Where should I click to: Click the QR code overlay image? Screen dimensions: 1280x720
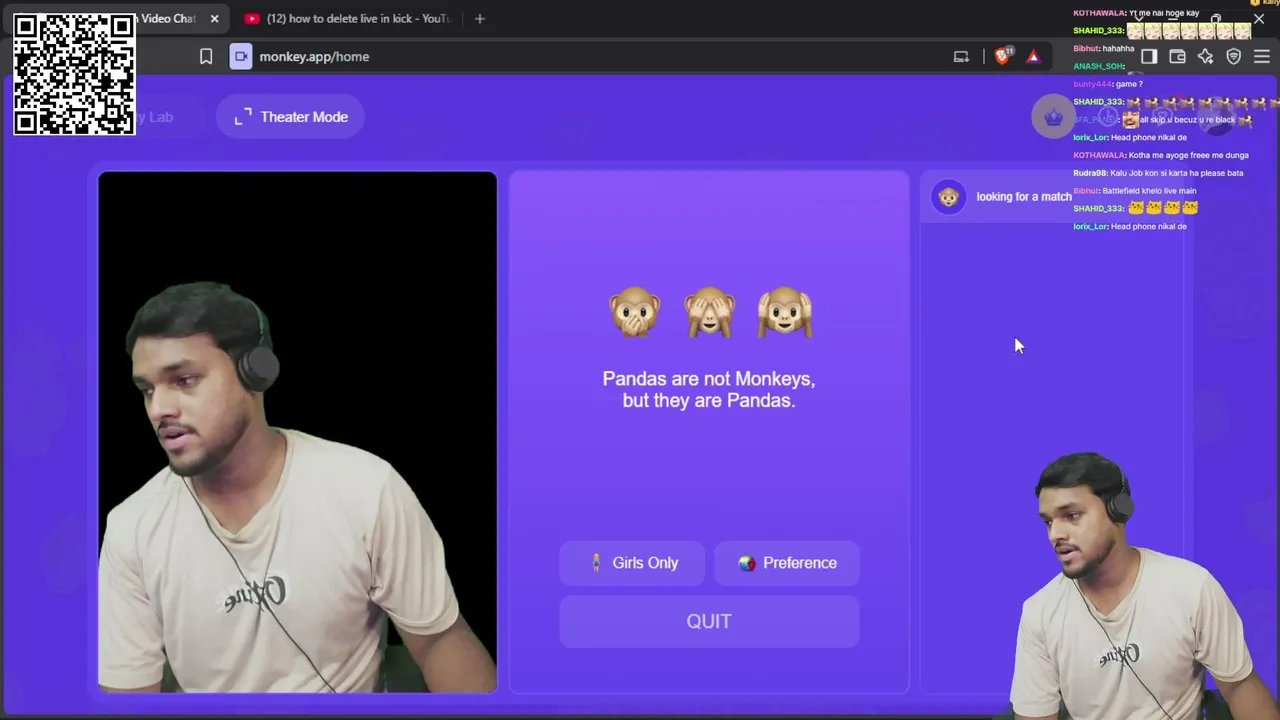[x=74, y=74]
